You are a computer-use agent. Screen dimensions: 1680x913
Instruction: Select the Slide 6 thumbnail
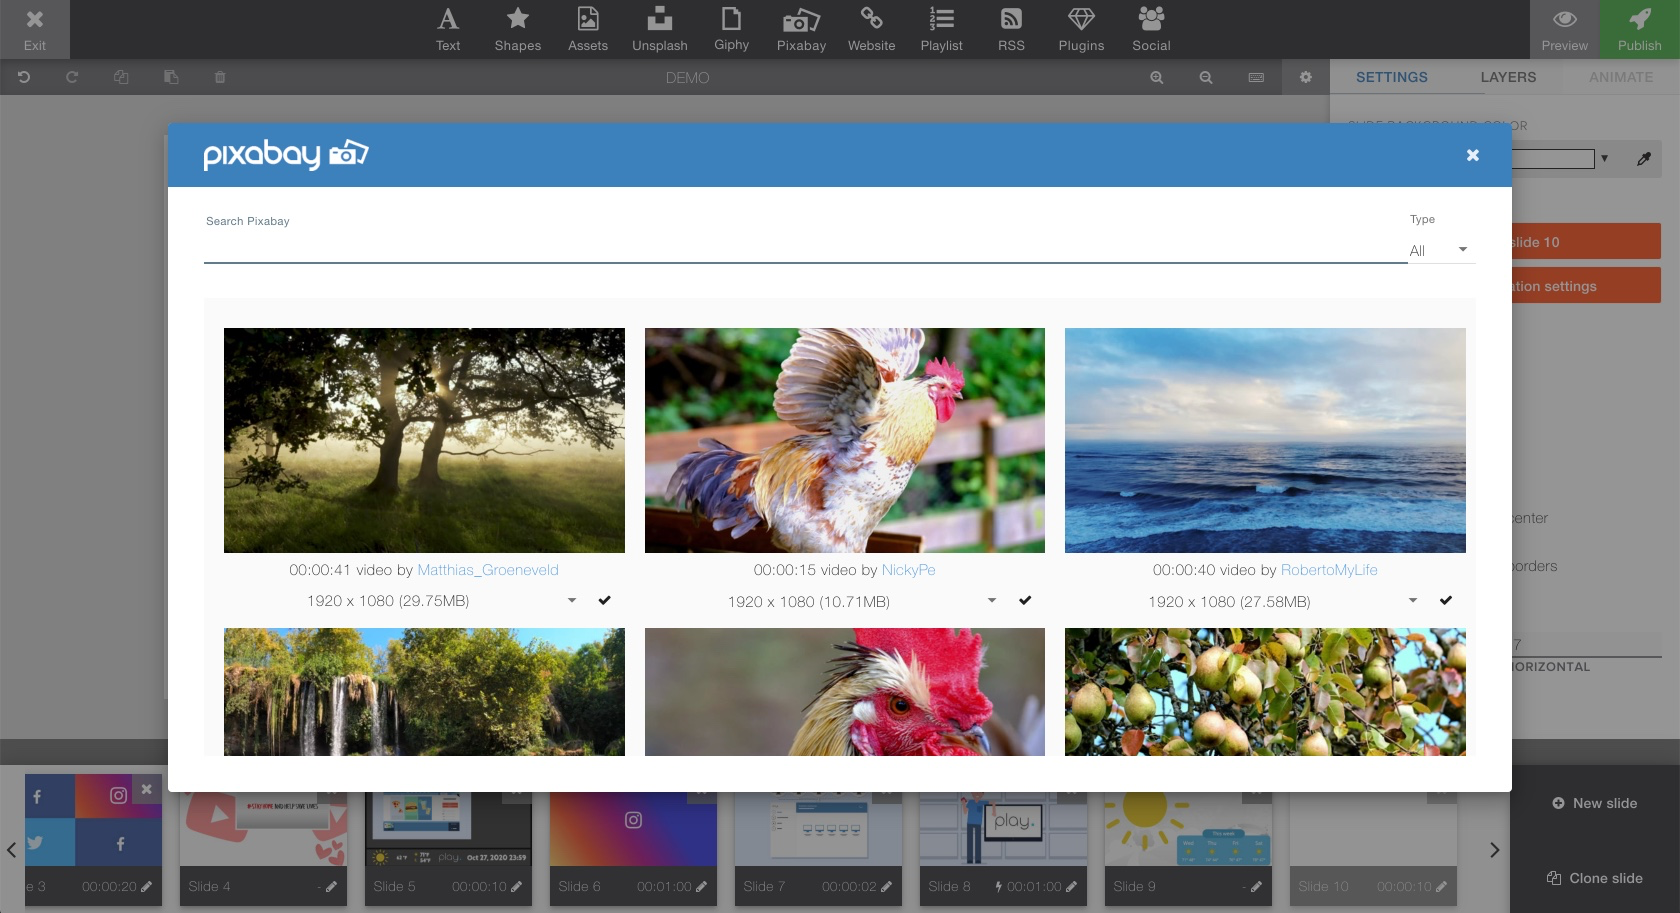coord(633,830)
